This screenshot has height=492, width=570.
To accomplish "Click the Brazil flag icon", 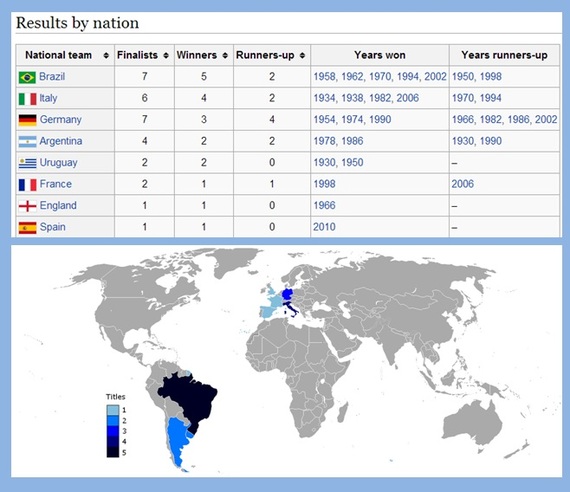I will coord(27,77).
